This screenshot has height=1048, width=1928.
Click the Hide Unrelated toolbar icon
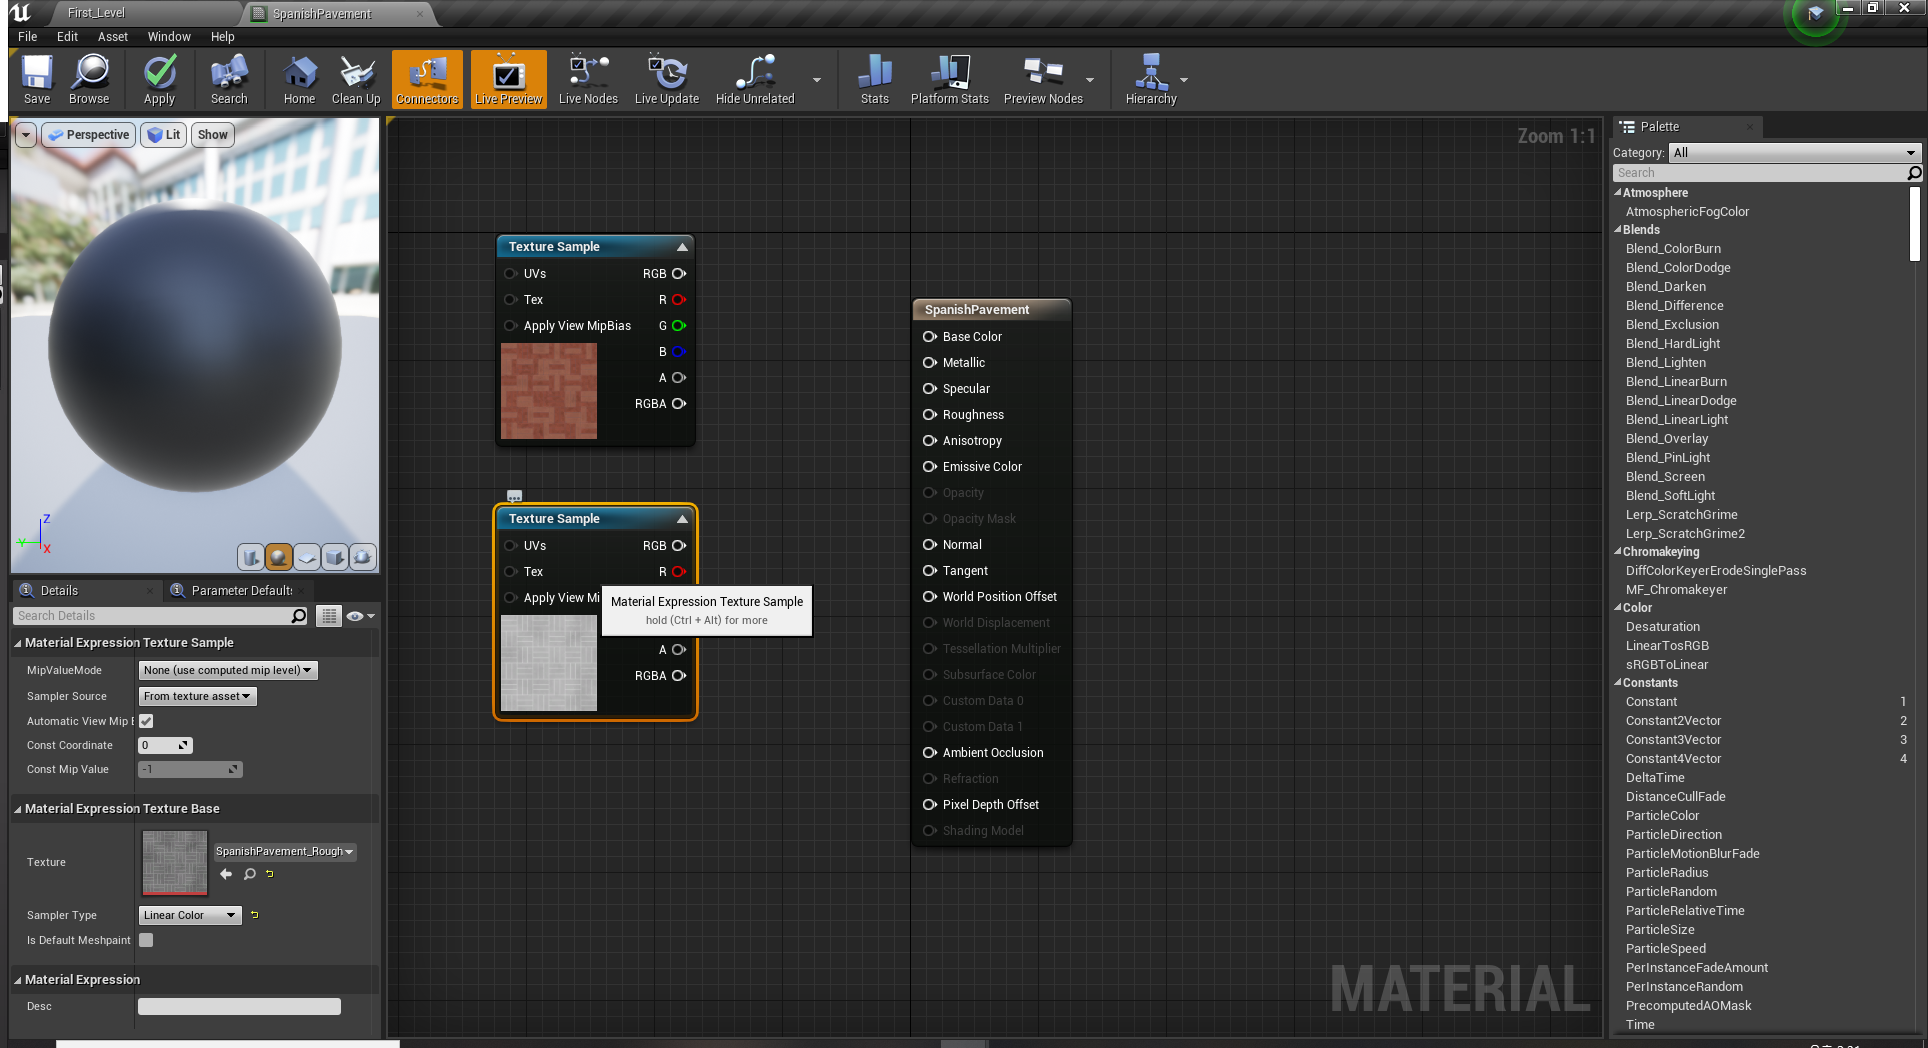(x=755, y=79)
